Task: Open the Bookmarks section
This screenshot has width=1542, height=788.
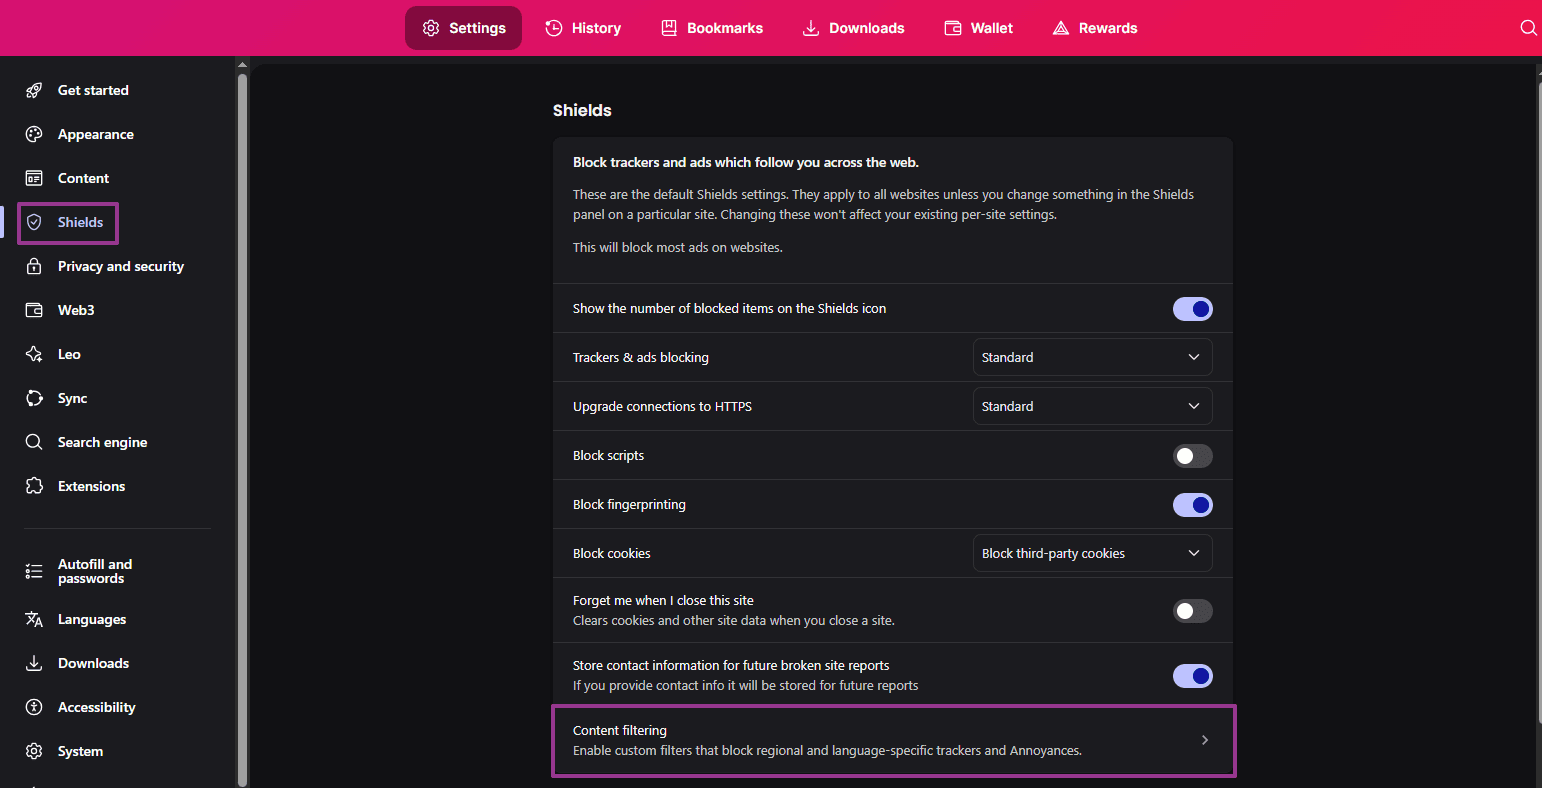Action: tap(712, 27)
